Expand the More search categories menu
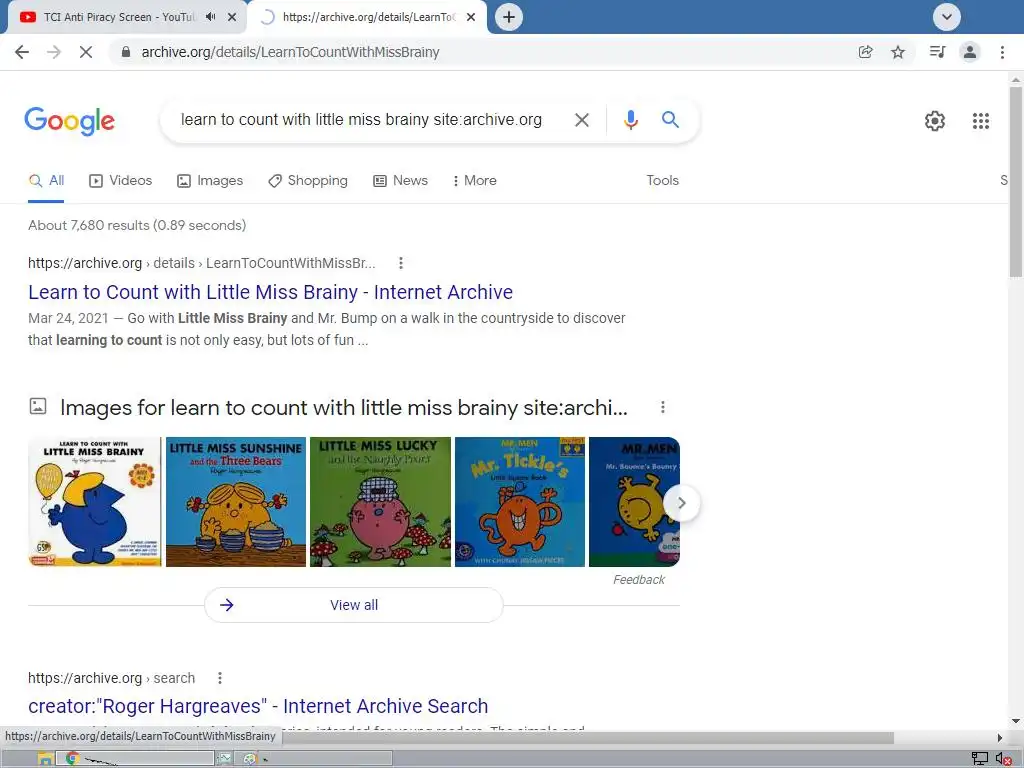Screen dimensions: 1024x768 coord(474,181)
